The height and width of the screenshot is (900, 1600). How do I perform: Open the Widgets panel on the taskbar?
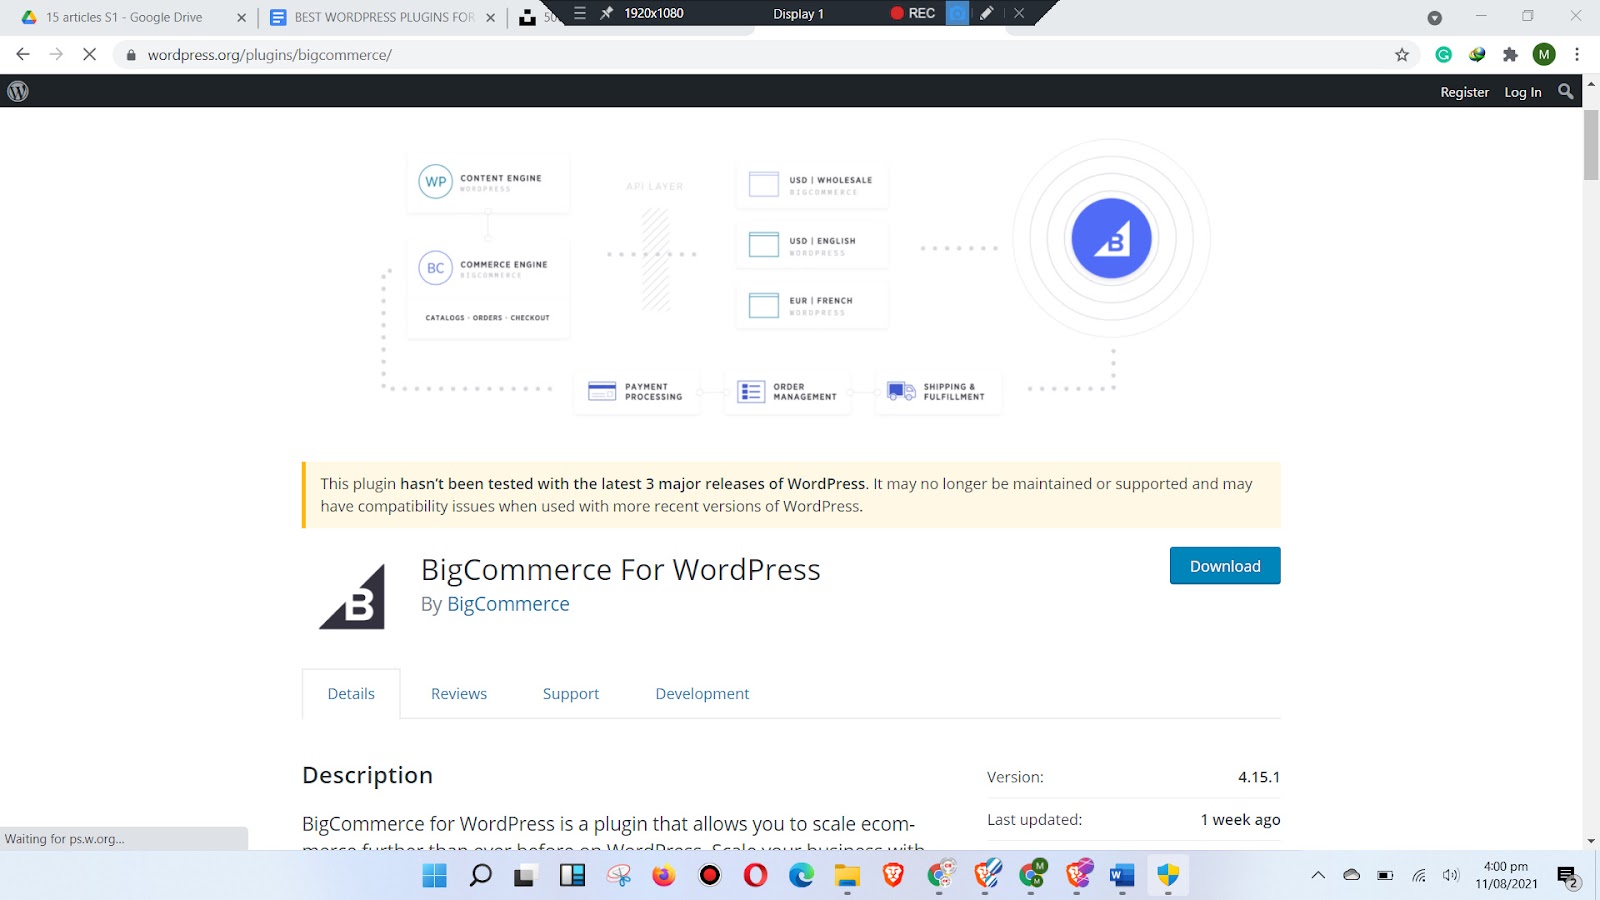572,876
